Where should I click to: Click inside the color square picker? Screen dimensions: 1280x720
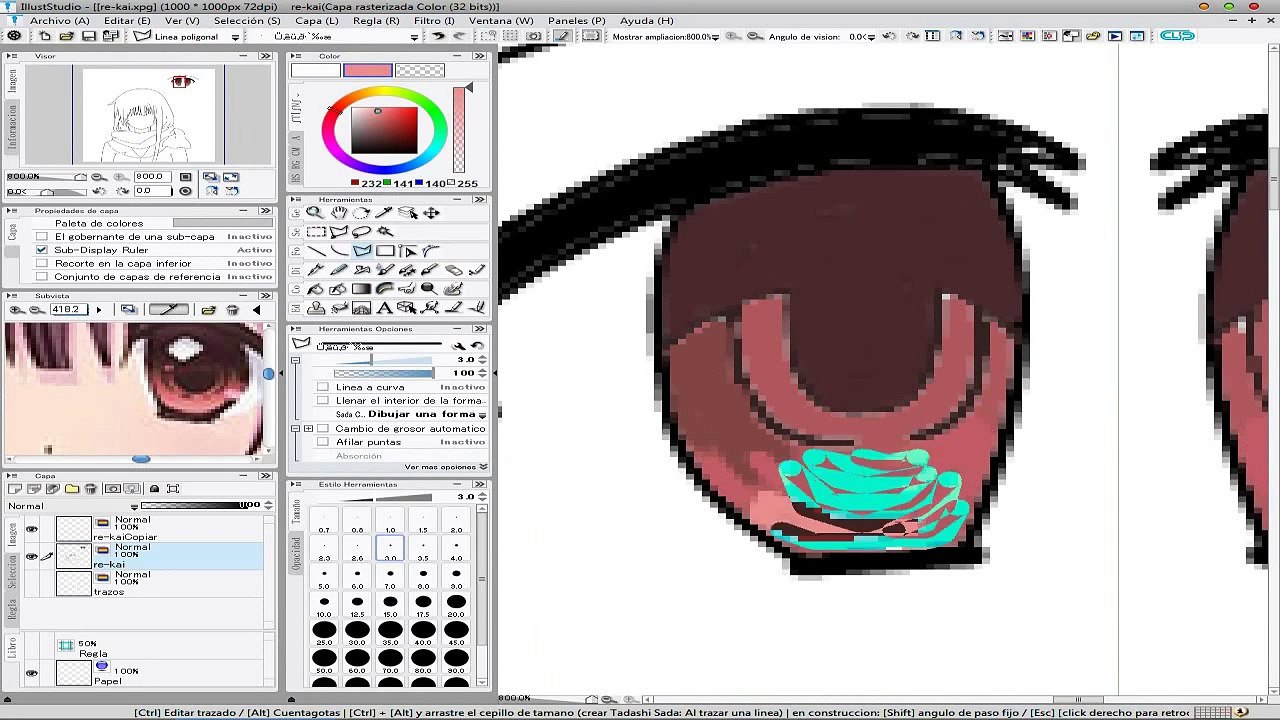383,129
